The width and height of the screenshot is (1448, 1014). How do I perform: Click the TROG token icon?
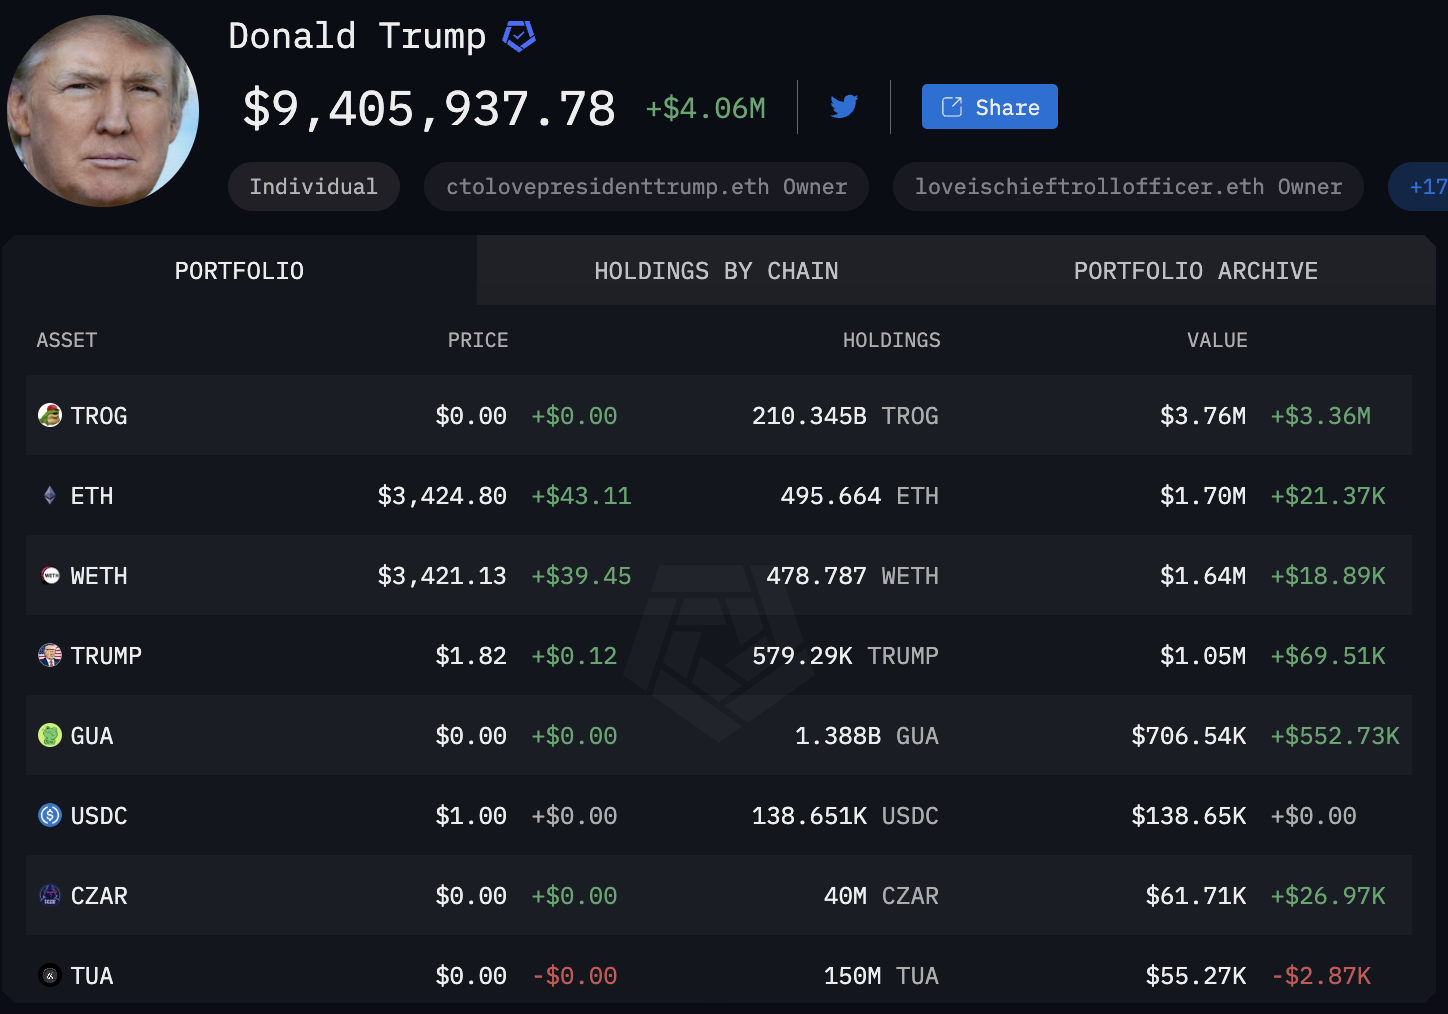(x=50, y=415)
